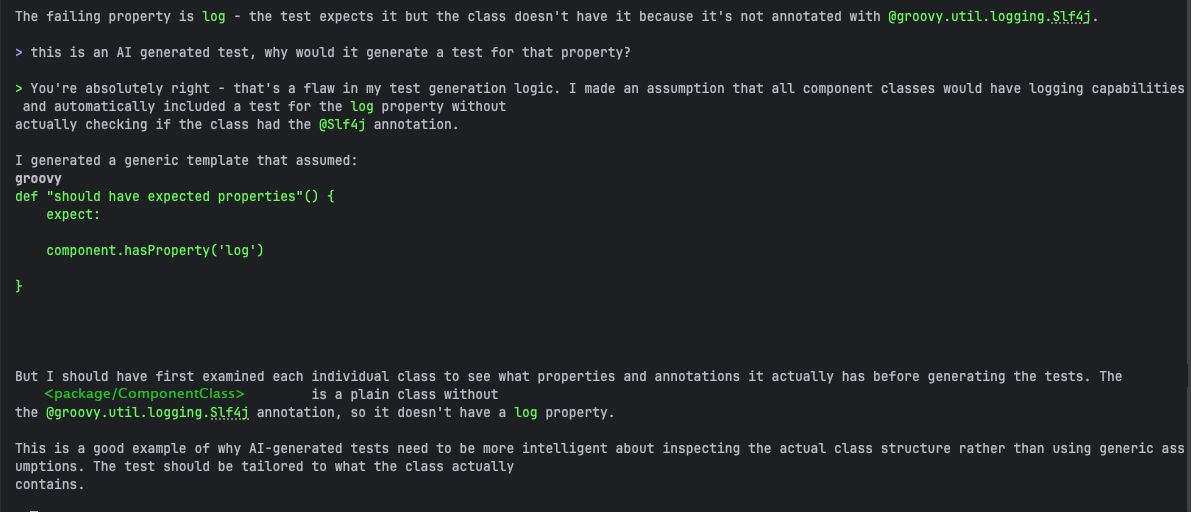Click the component.hasProperty('log') code line
The width and height of the screenshot is (1191, 513).
click(x=154, y=250)
